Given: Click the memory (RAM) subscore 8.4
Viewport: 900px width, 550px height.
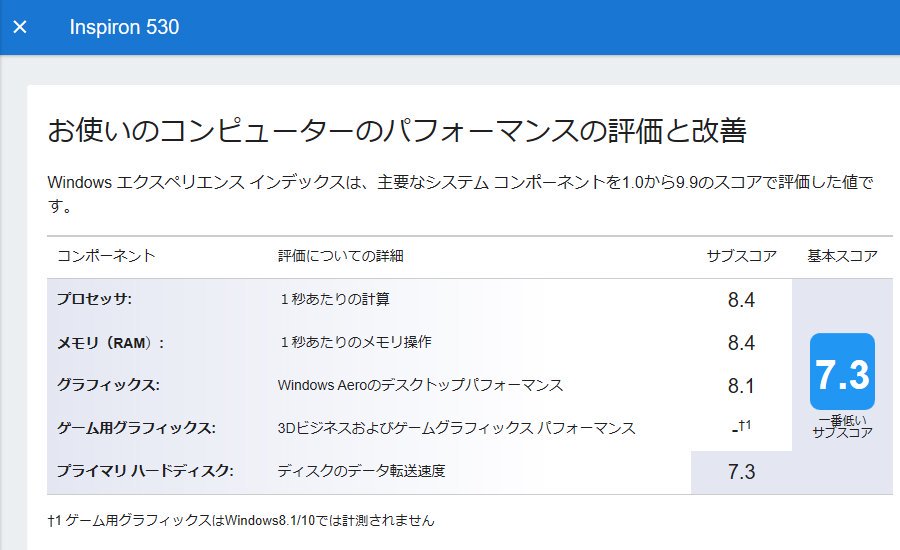Looking at the screenshot, I should pos(742,343).
